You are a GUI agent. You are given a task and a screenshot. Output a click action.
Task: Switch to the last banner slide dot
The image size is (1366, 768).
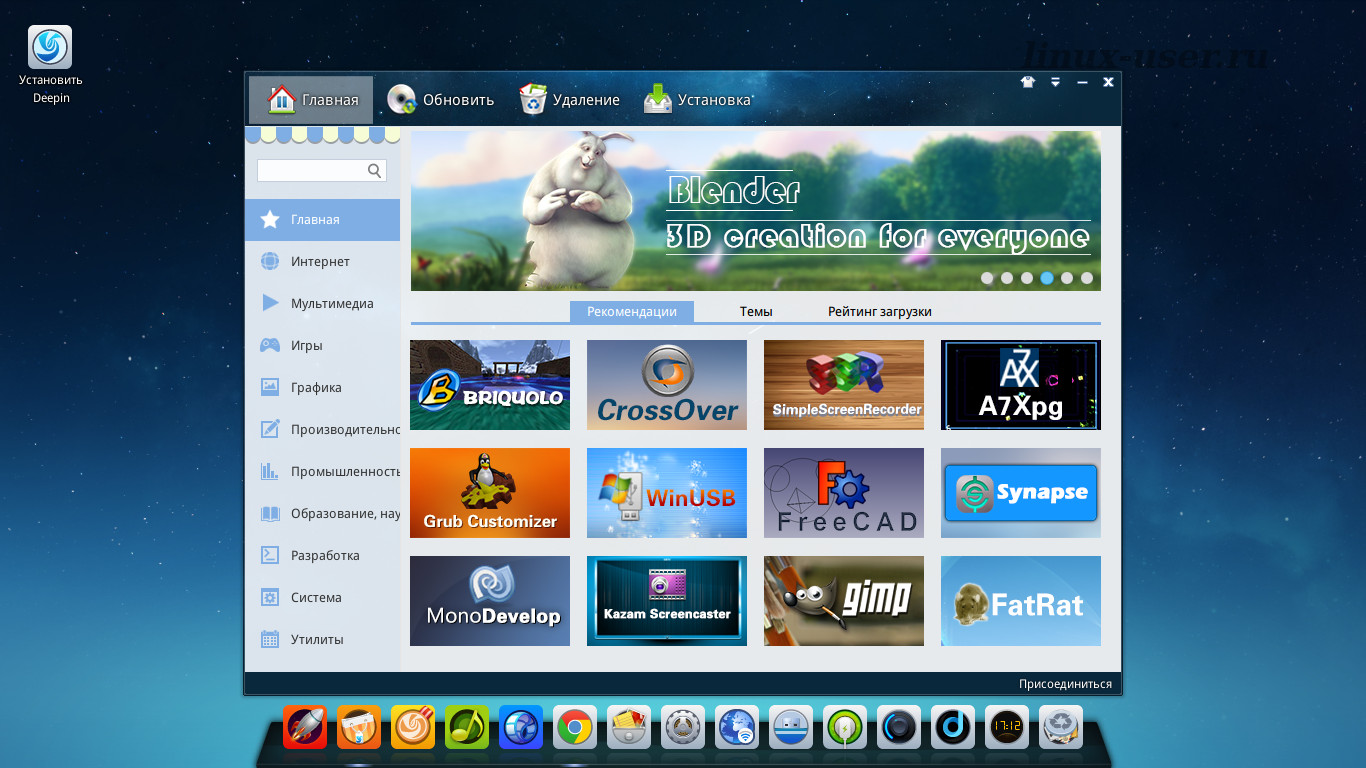click(1087, 279)
